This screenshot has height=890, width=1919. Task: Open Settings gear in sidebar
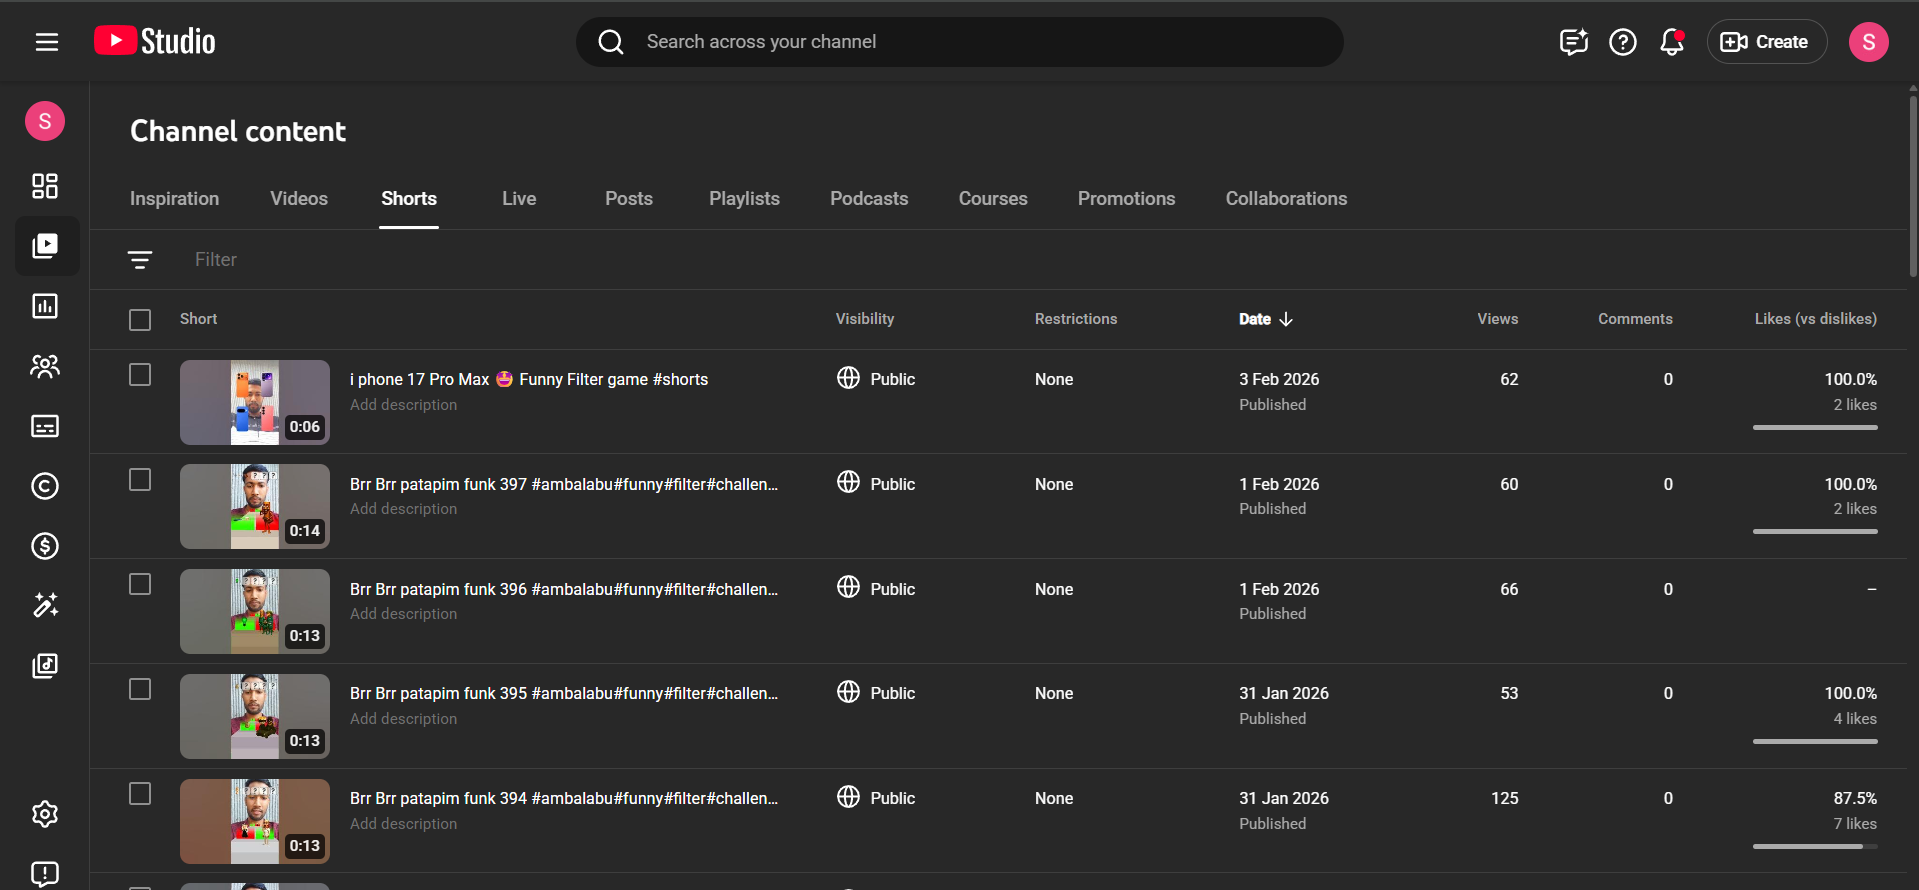click(x=45, y=814)
